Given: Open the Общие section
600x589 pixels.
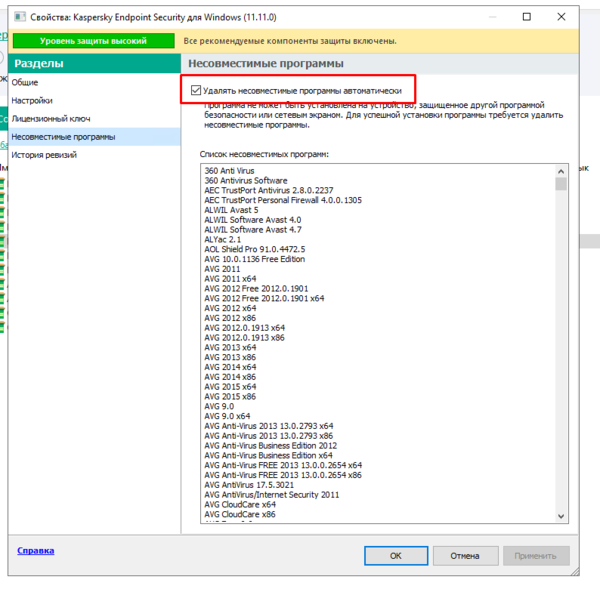Looking at the screenshot, I should (94, 82).
